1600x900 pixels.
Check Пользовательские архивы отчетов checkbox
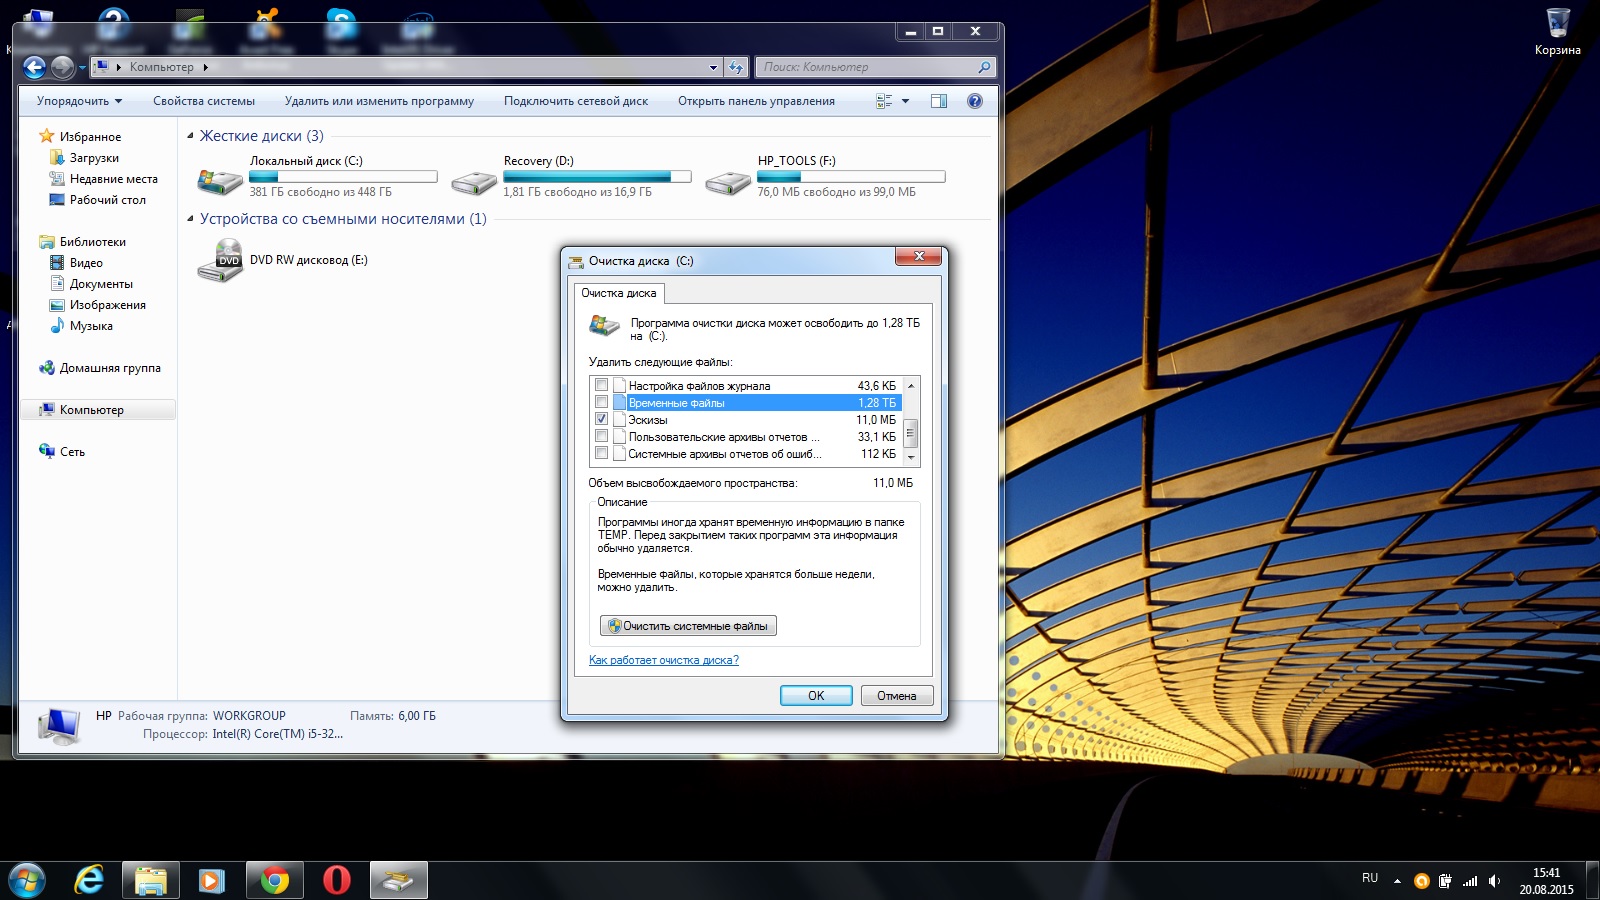[601, 436]
